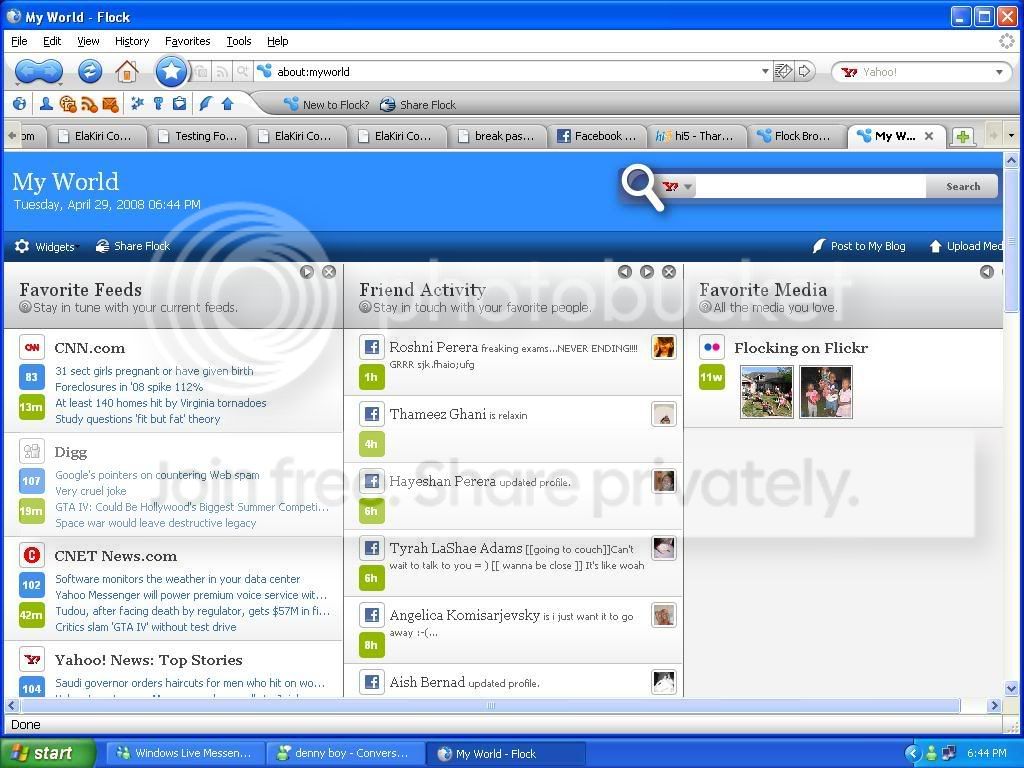Remove the Friend Activity widget
Image resolution: width=1024 pixels, height=768 pixels.
click(669, 272)
